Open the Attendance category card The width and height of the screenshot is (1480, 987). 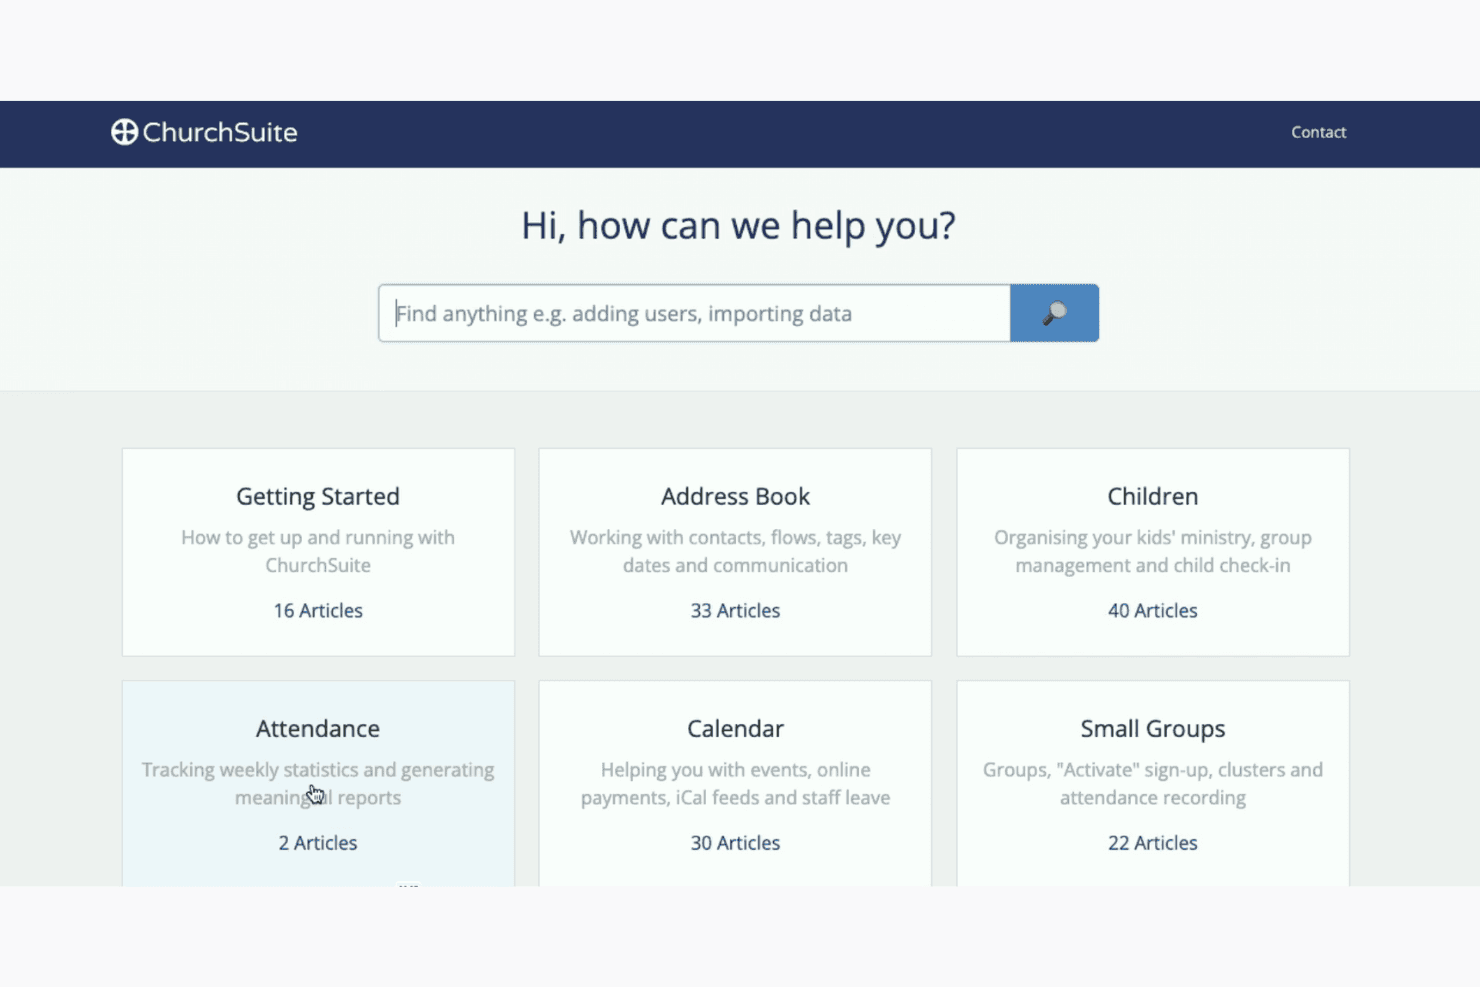(x=318, y=783)
